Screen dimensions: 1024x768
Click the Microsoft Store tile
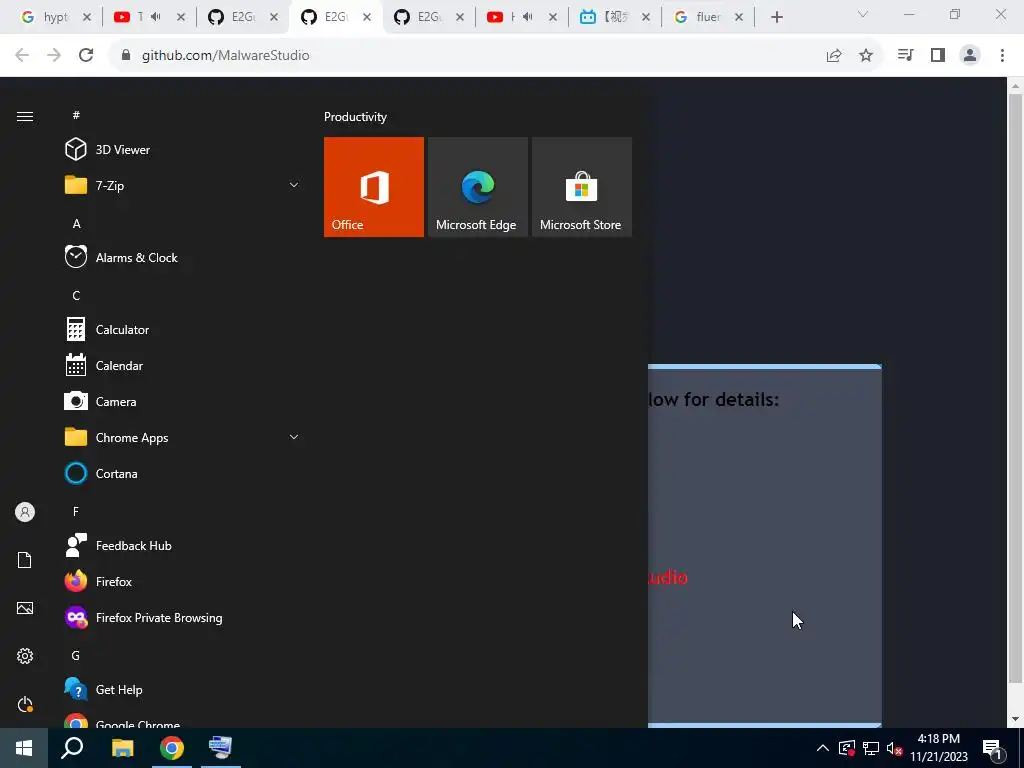coord(582,187)
